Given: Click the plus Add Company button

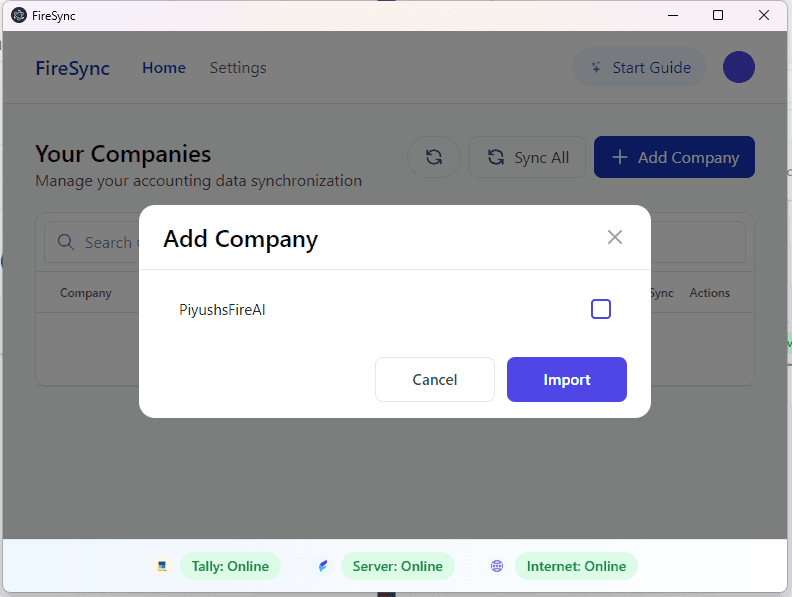Looking at the screenshot, I should tap(674, 157).
